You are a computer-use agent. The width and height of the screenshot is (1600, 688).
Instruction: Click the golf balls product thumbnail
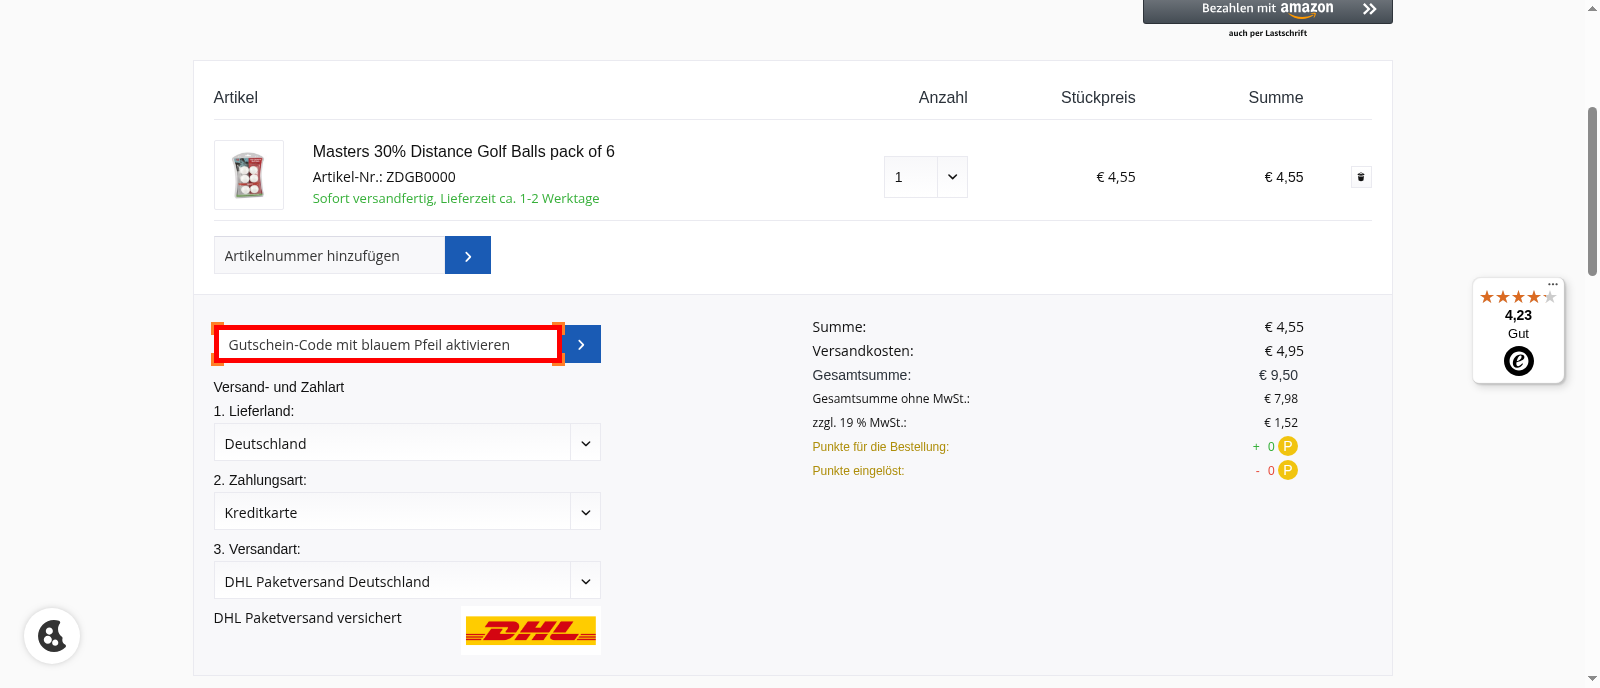[x=249, y=175]
